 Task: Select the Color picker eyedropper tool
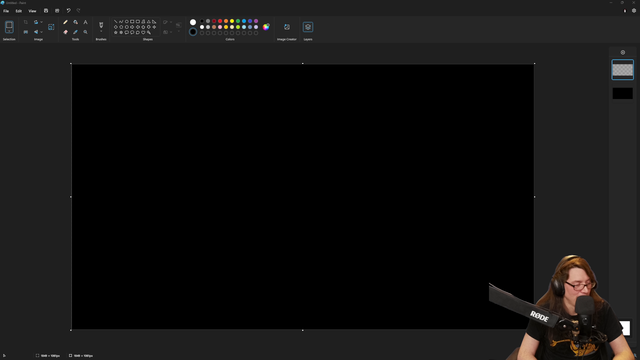(x=76, y=32)
